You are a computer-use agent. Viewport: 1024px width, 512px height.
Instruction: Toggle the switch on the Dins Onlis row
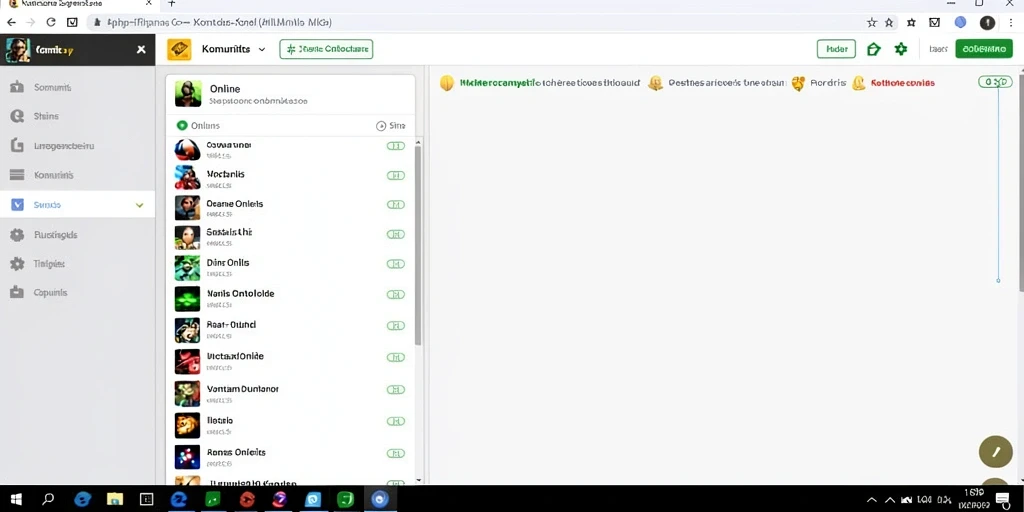coord(396,264)
